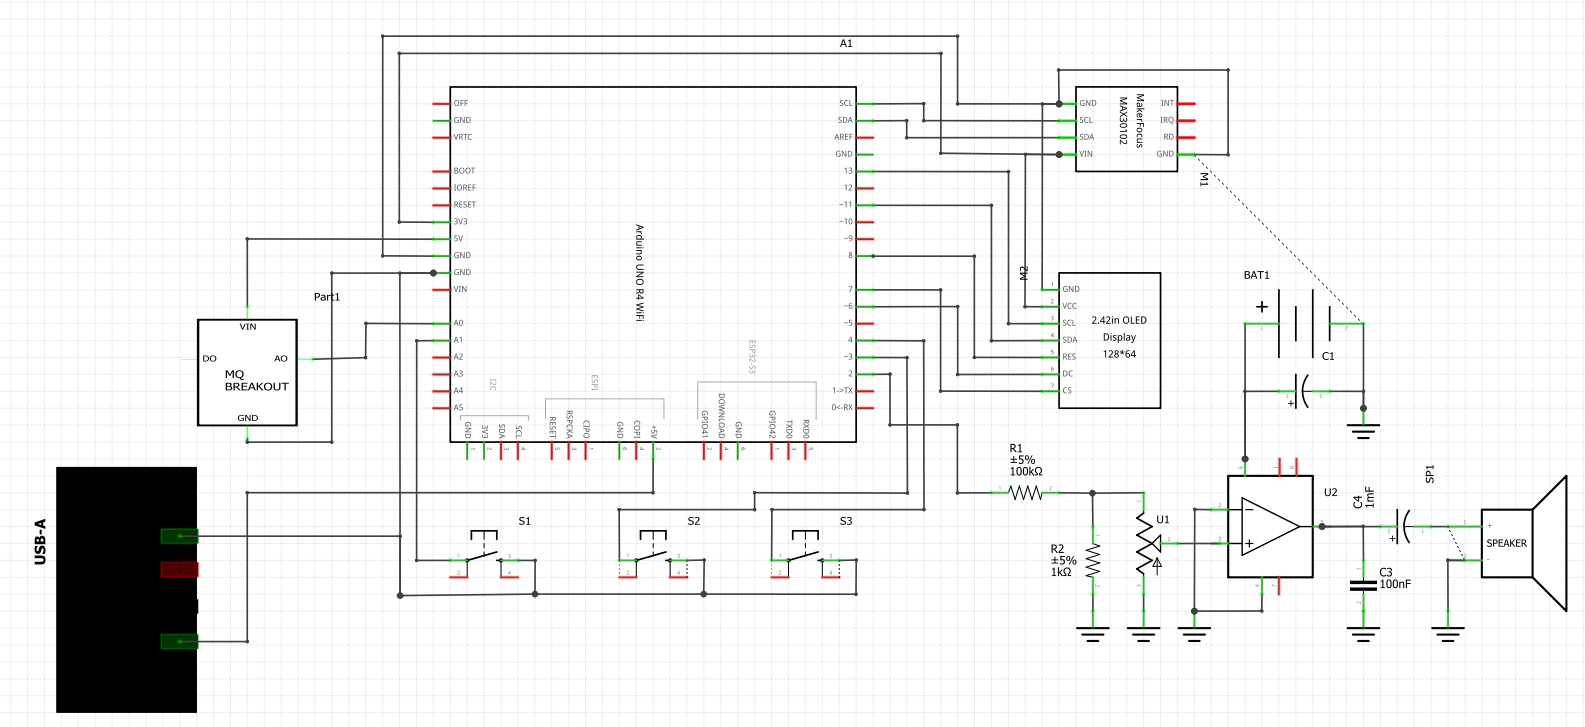
Task: Click the R1 100kΩ resistor symbol
Action: tap(1026, 492)
